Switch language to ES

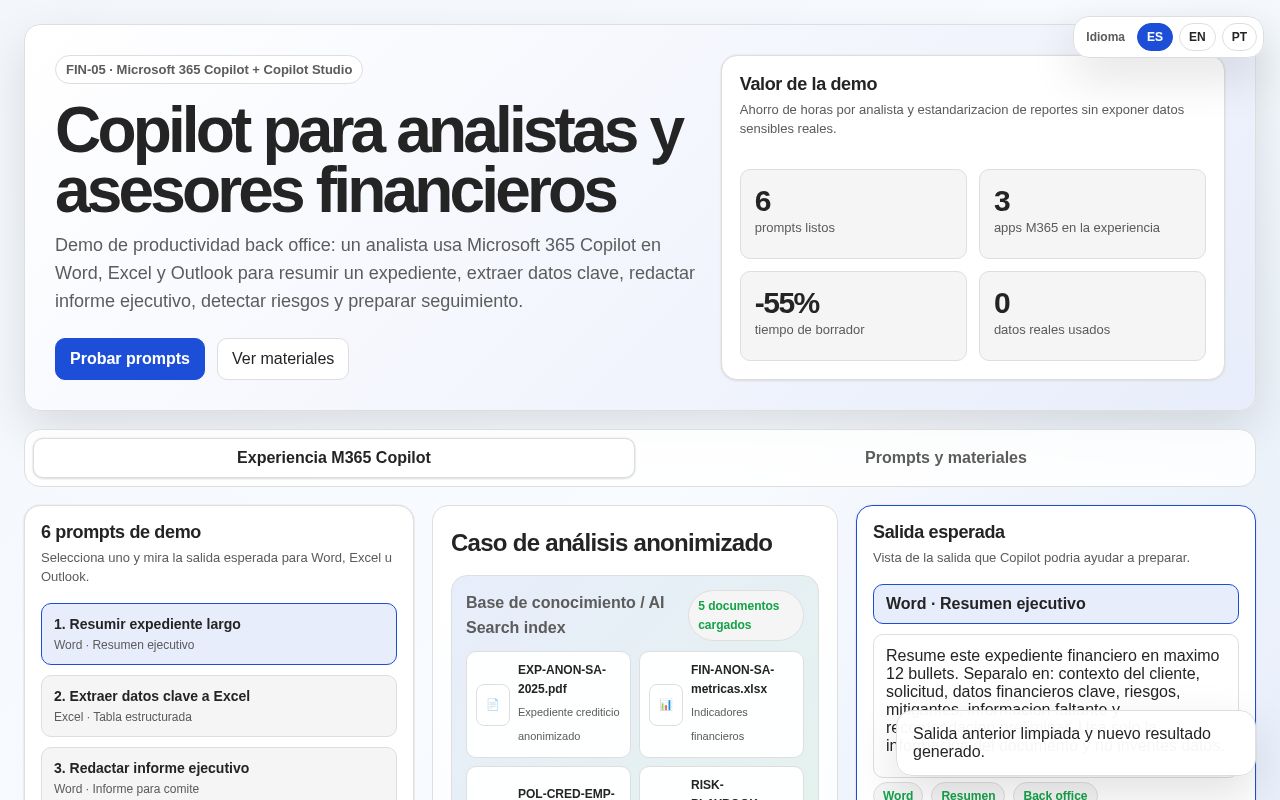click(x=1155, y=37)
